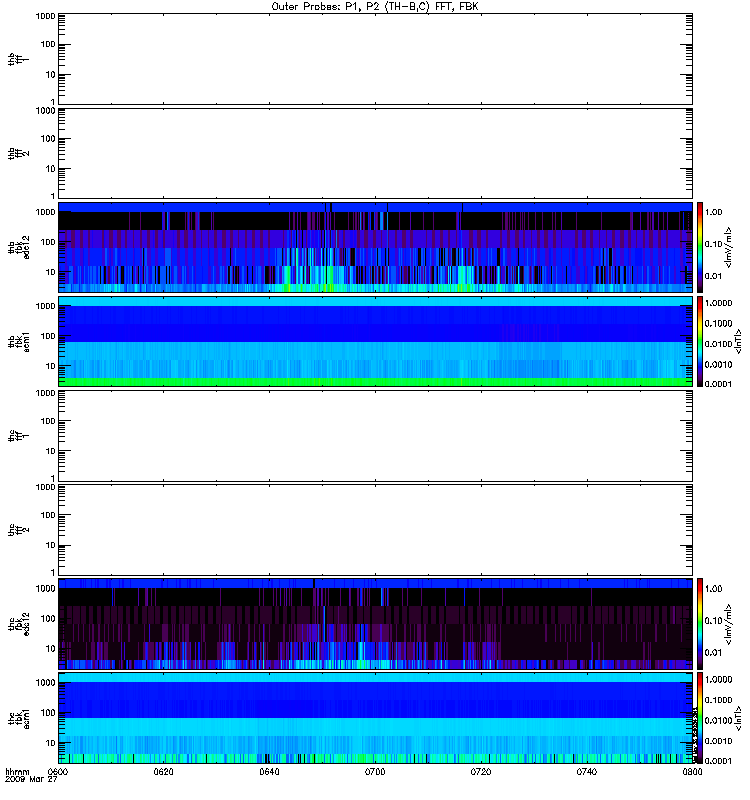Click the '<|mV/m|>' unit label beside thc edc12 color bar
Screen dimensions: 750x800
point(729,624)
